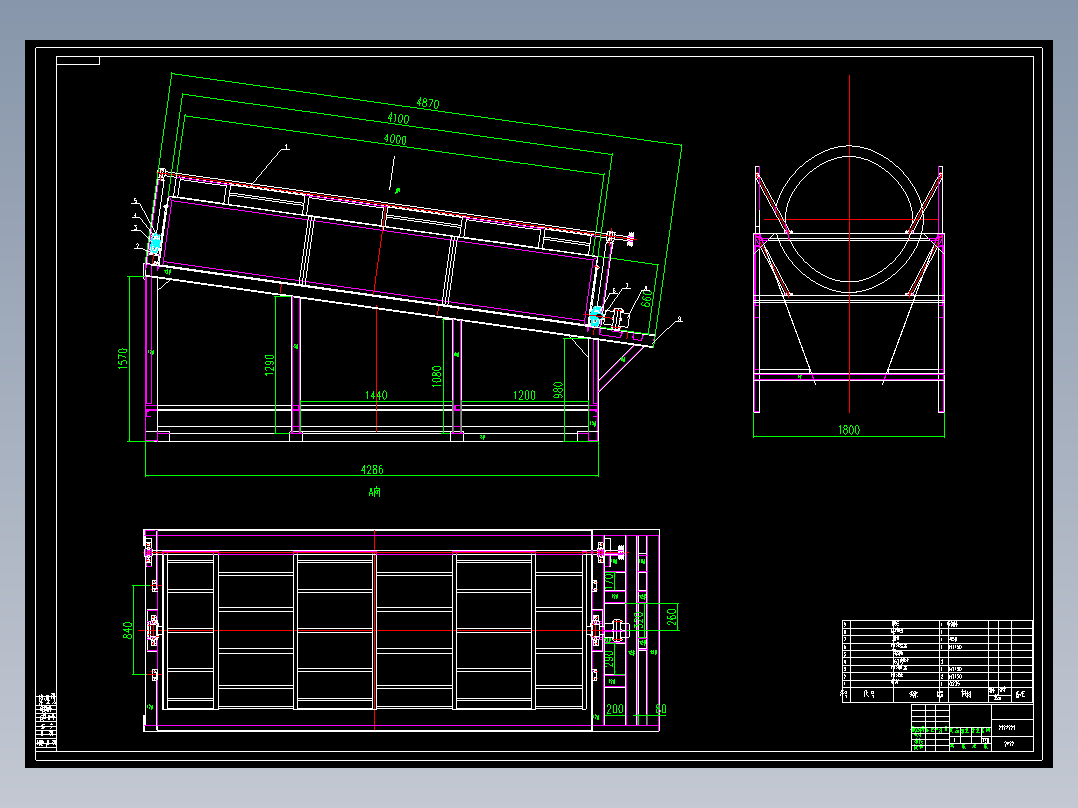Select the 4100 dimension text
Screen dimensions: 1078x808
click(398, 118)
